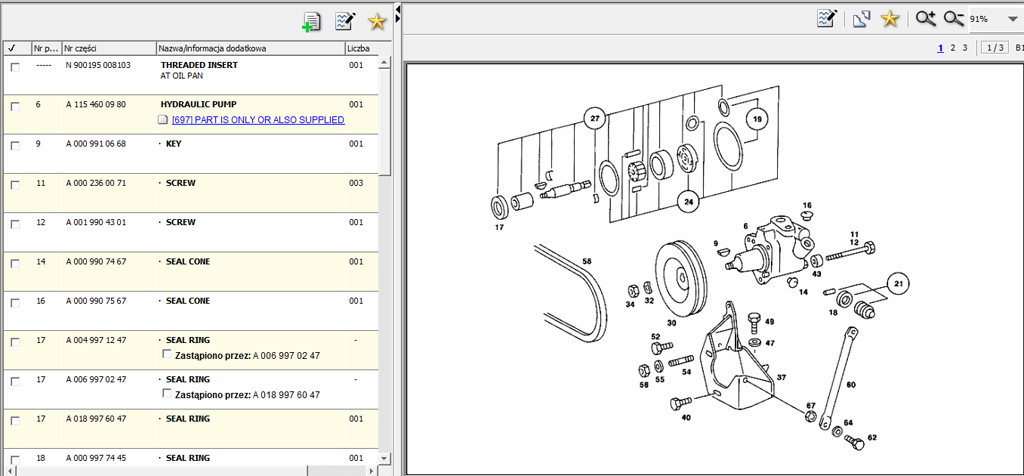Open the 91% zoom level dropdown

1012,19
